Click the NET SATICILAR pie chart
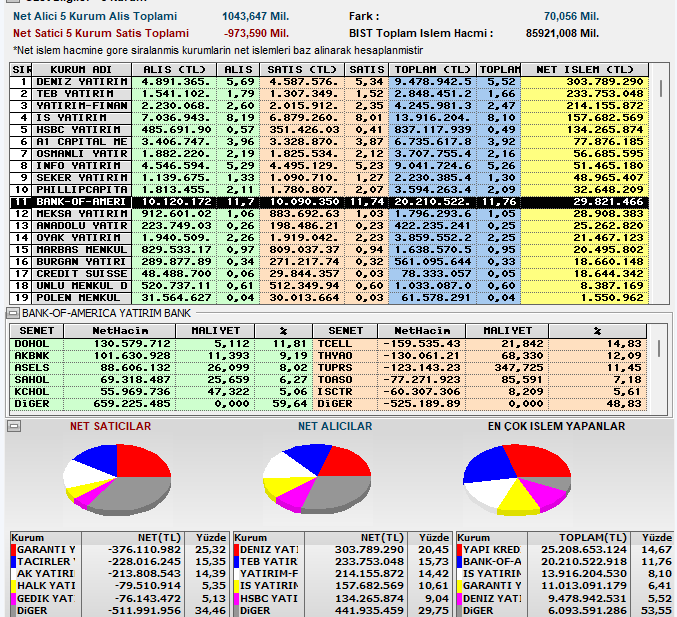 [117, 480]
